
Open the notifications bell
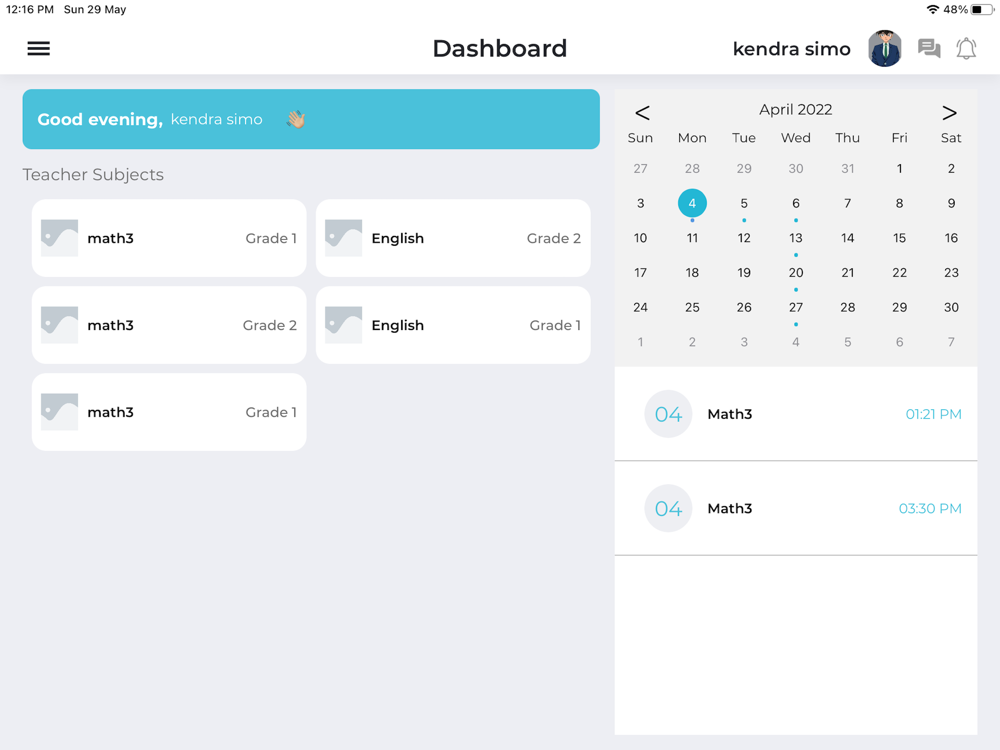click(966, 48)
